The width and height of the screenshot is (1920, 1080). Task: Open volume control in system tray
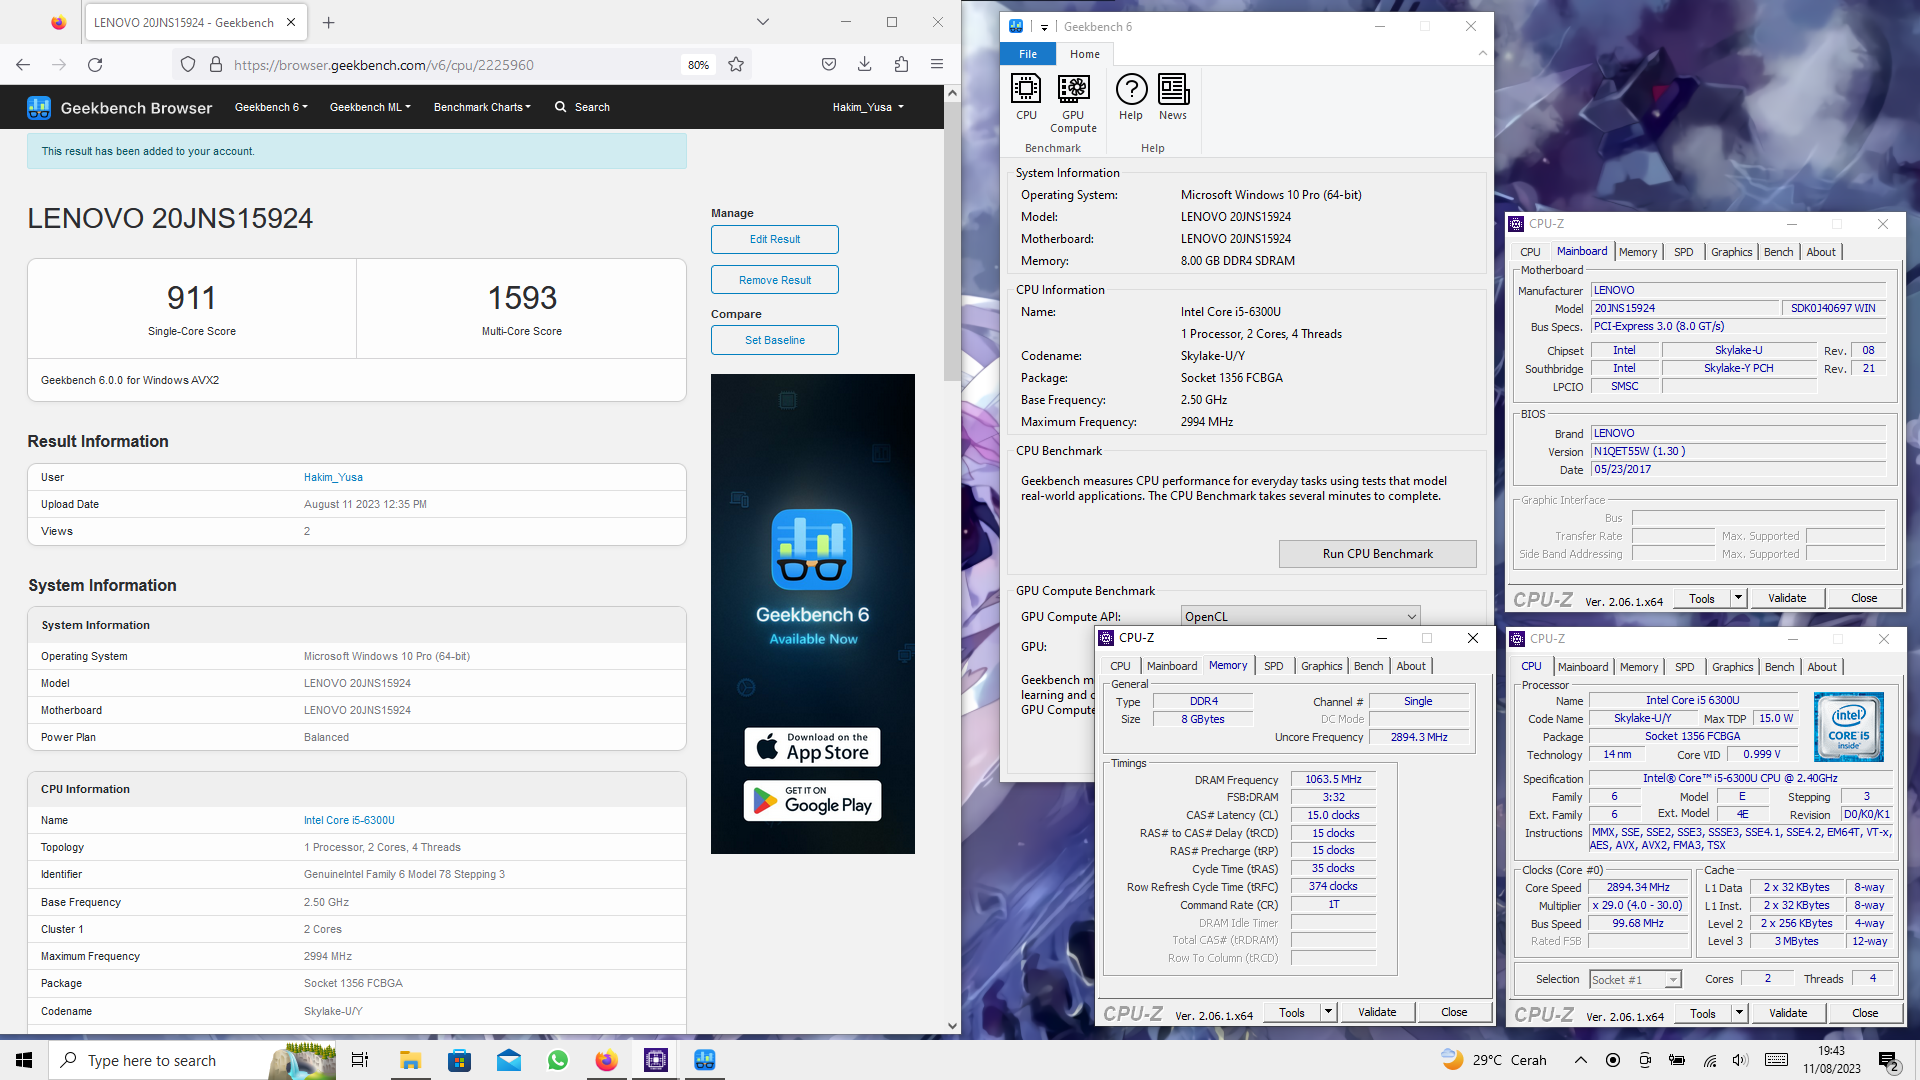coord(1740,1060)
